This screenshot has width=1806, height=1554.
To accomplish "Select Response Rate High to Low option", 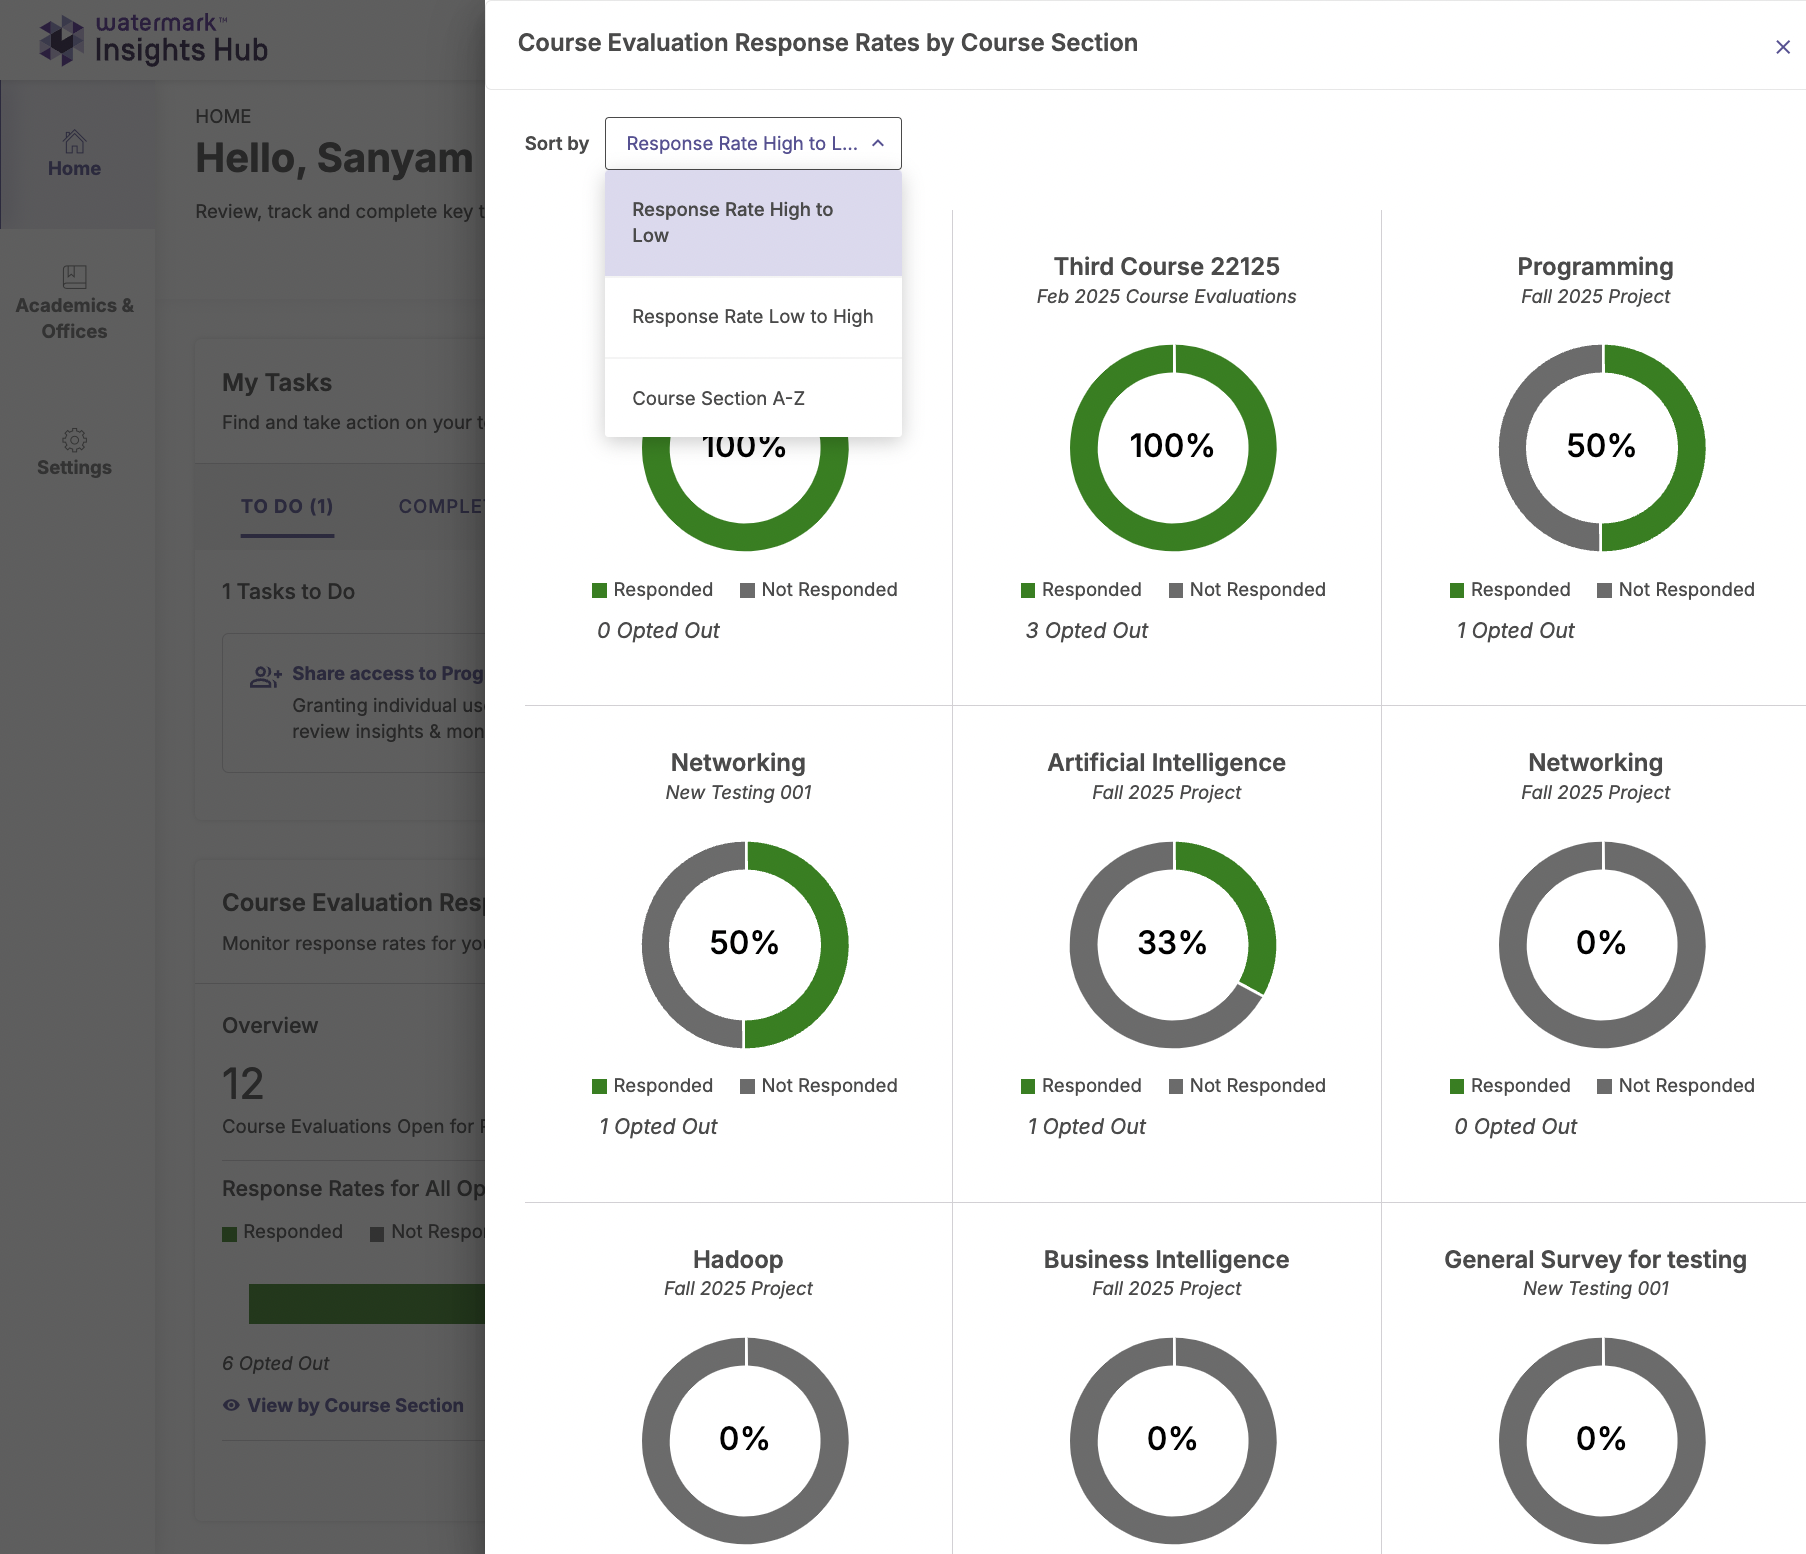I will [x=753, y=222].
